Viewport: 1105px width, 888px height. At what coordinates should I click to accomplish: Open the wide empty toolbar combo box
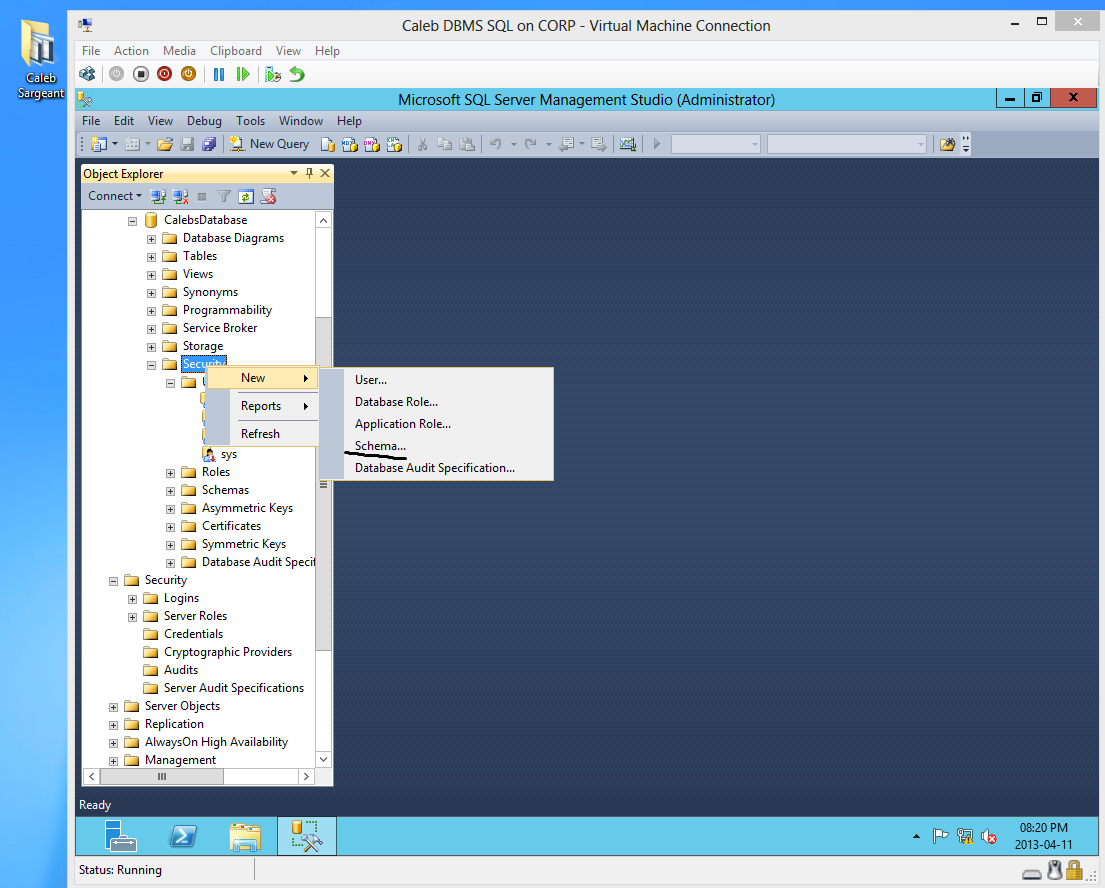pos(846,144)
